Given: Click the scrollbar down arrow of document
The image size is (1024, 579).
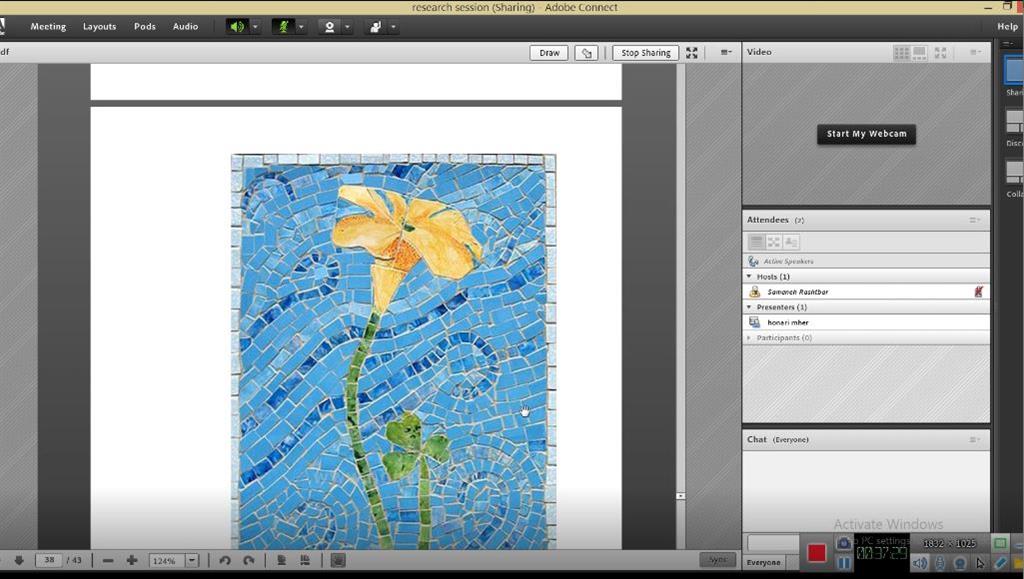Looking at the screenshot, I should click(680, 496).
